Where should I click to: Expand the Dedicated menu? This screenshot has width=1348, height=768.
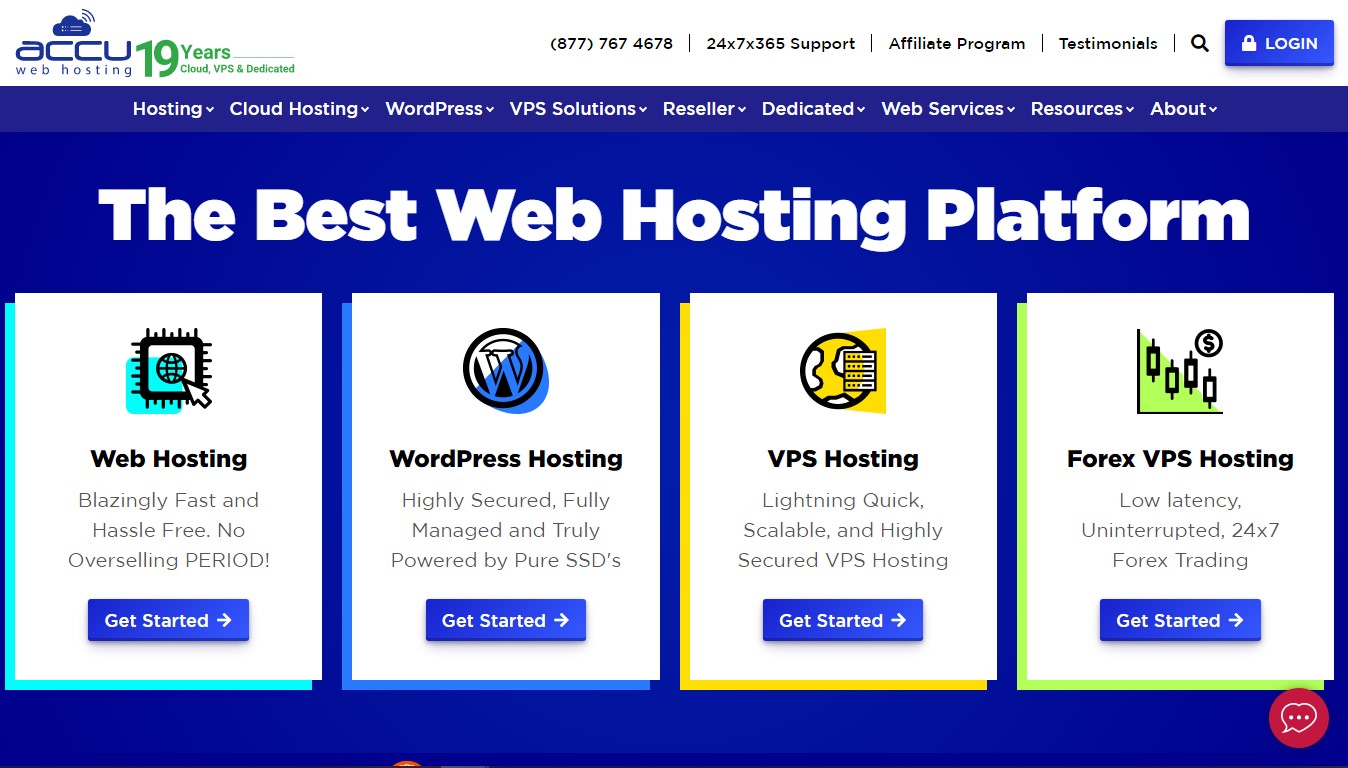click(x=813, y=109)
